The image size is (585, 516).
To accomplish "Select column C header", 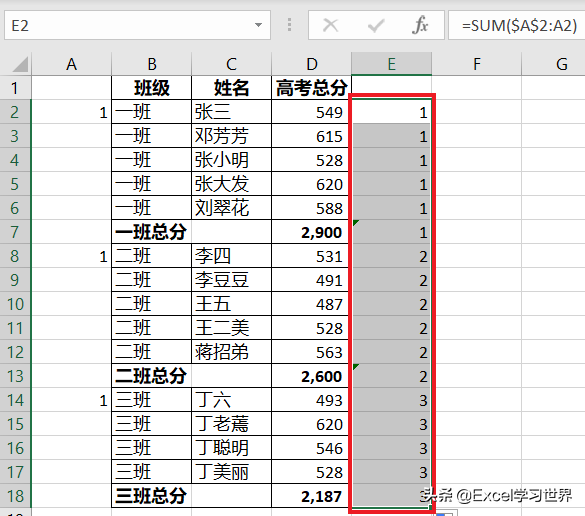I will [x=231, y=64].
